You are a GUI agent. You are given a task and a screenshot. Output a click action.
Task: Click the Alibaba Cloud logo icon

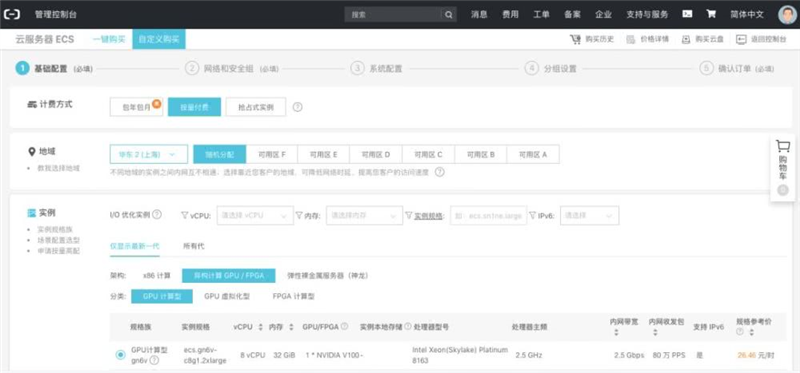(x=12, y=14)
